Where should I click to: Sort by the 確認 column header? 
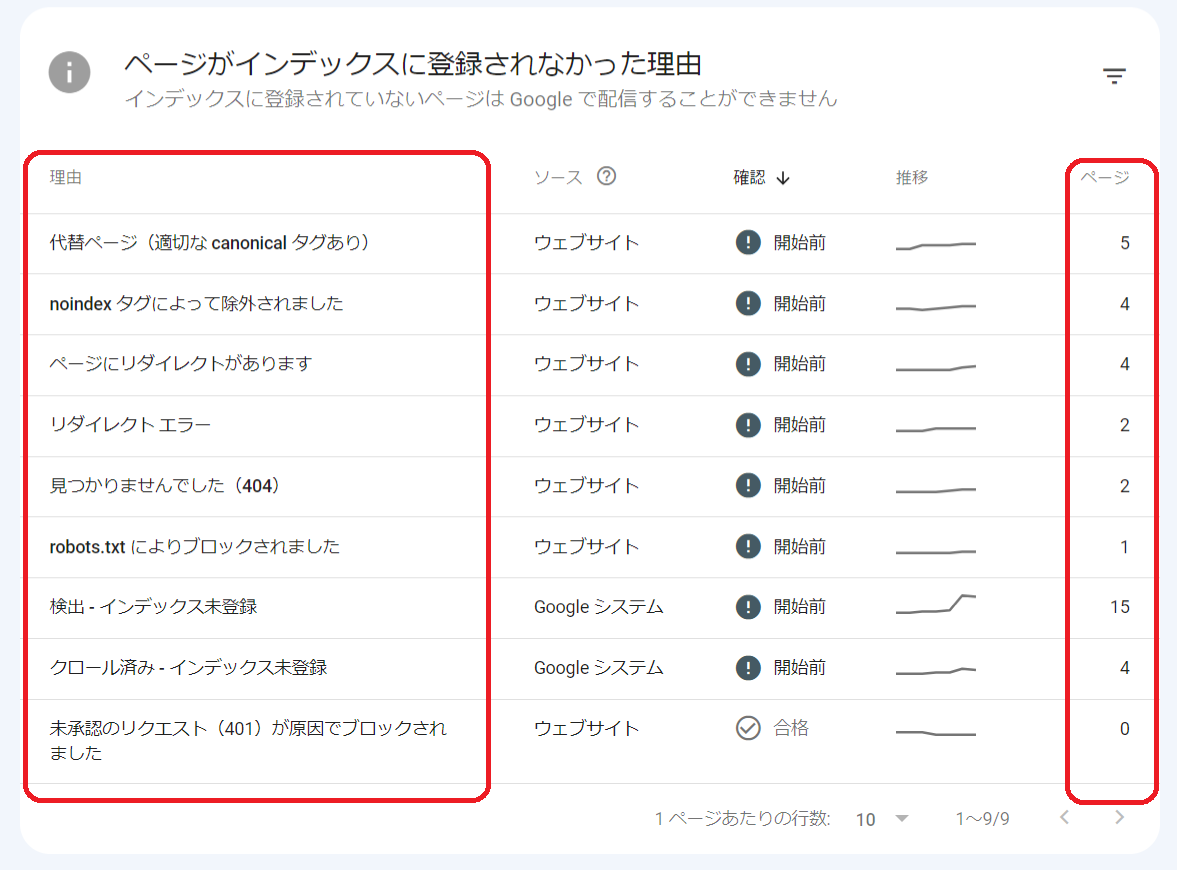[749, 177]
